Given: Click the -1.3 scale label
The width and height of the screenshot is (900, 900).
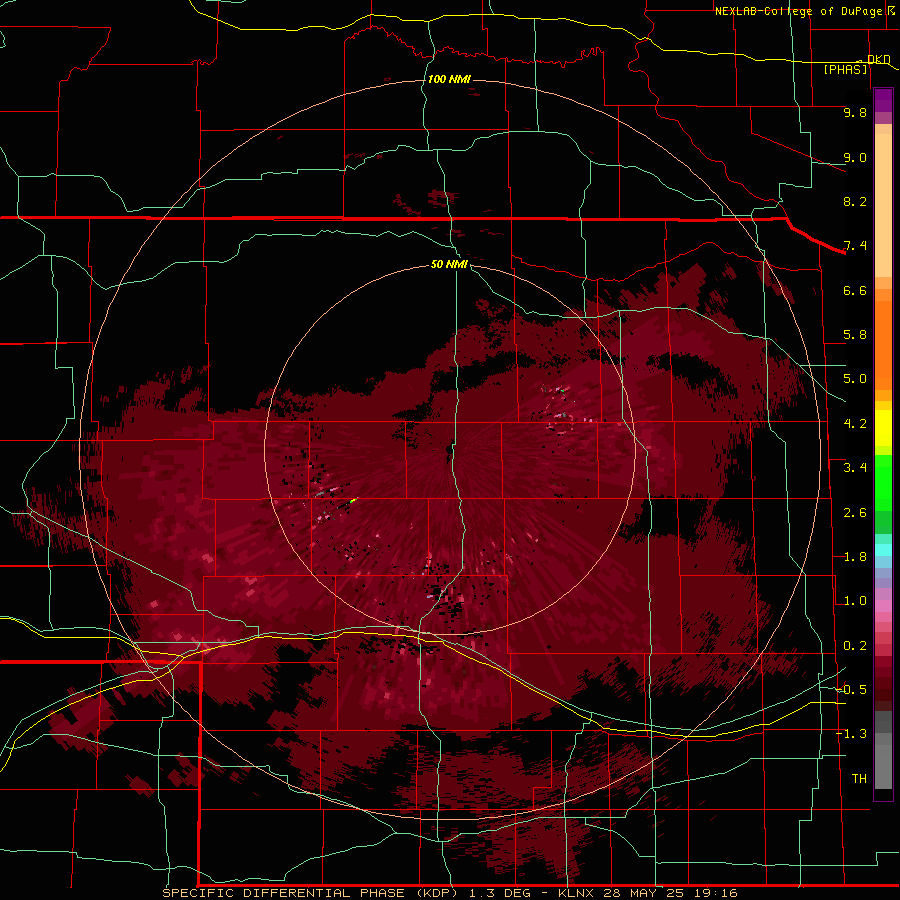Looking at the screenshot, I should 851,734.
